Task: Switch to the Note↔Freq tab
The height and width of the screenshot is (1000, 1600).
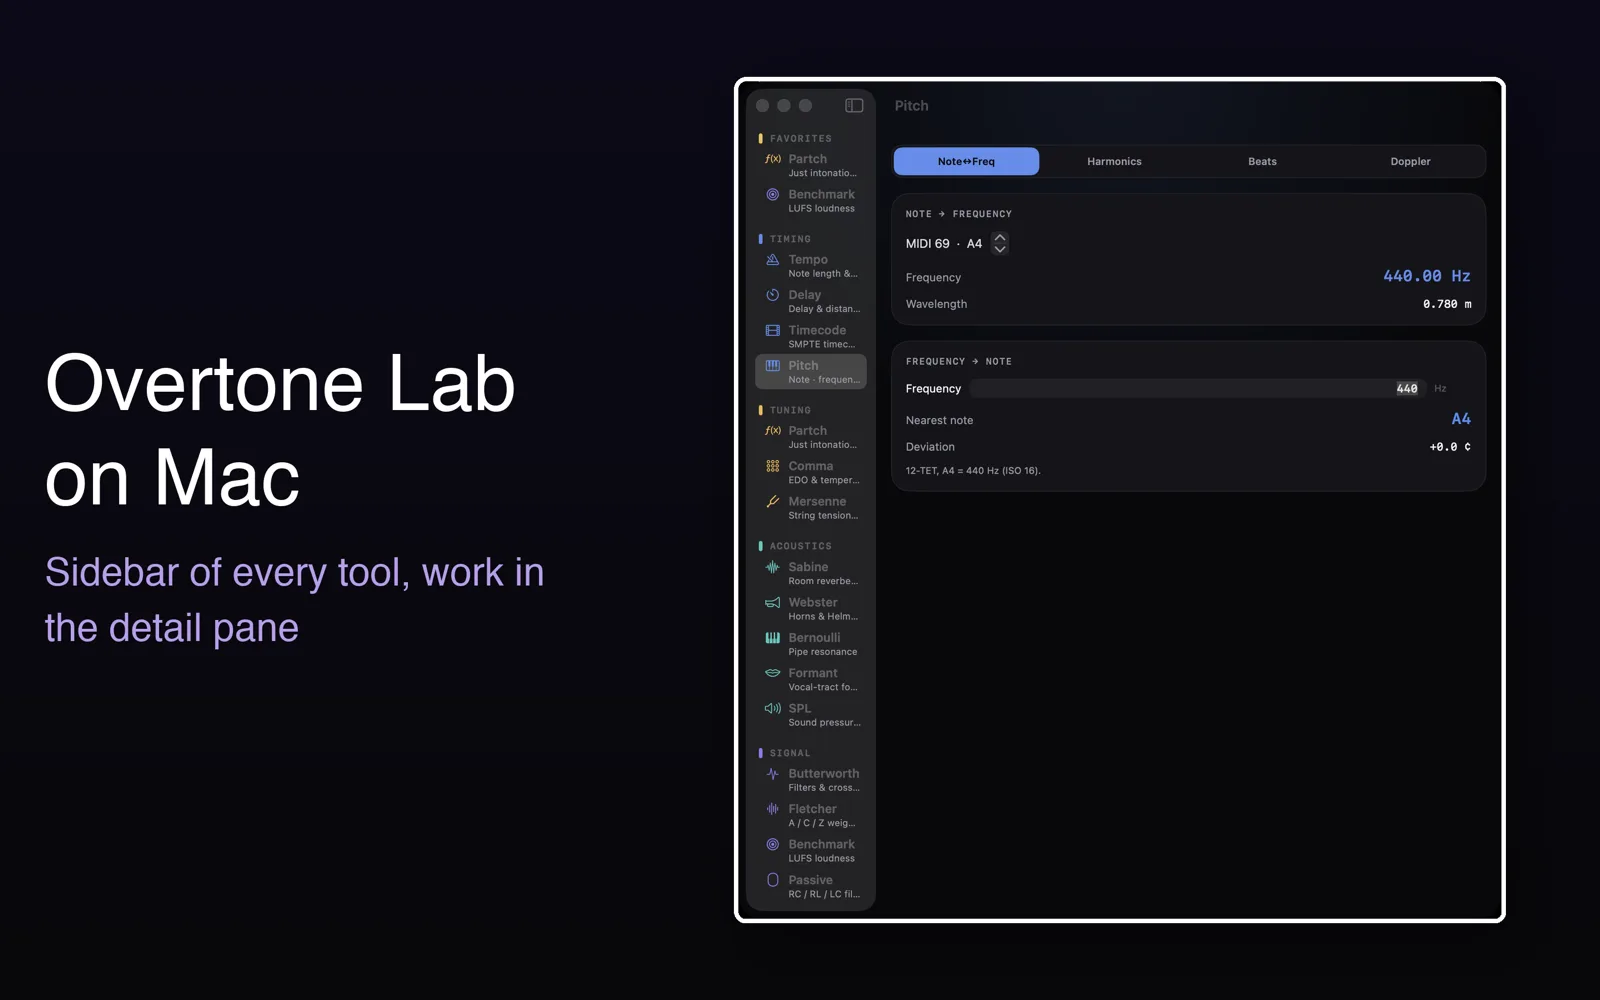Action: tap(966, 161)
